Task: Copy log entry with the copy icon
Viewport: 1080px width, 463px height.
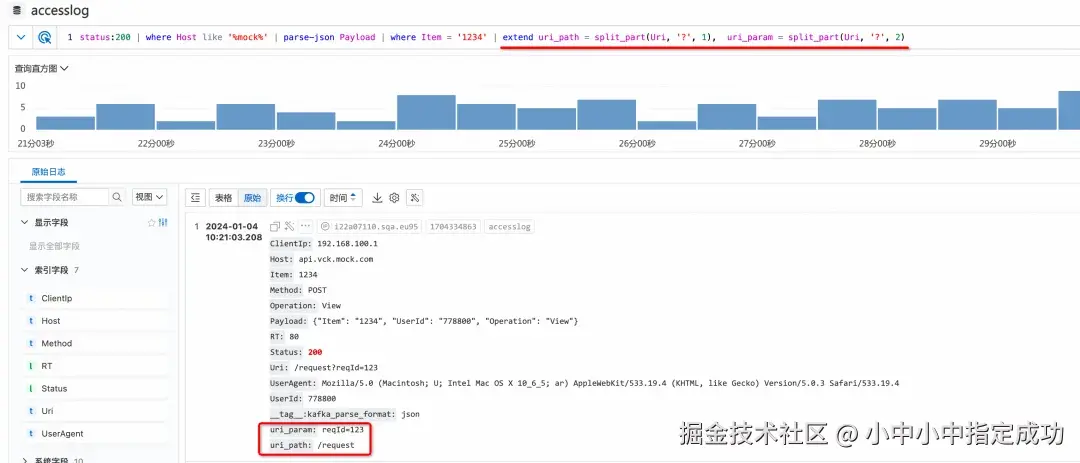Action: (x=275, y=226)
